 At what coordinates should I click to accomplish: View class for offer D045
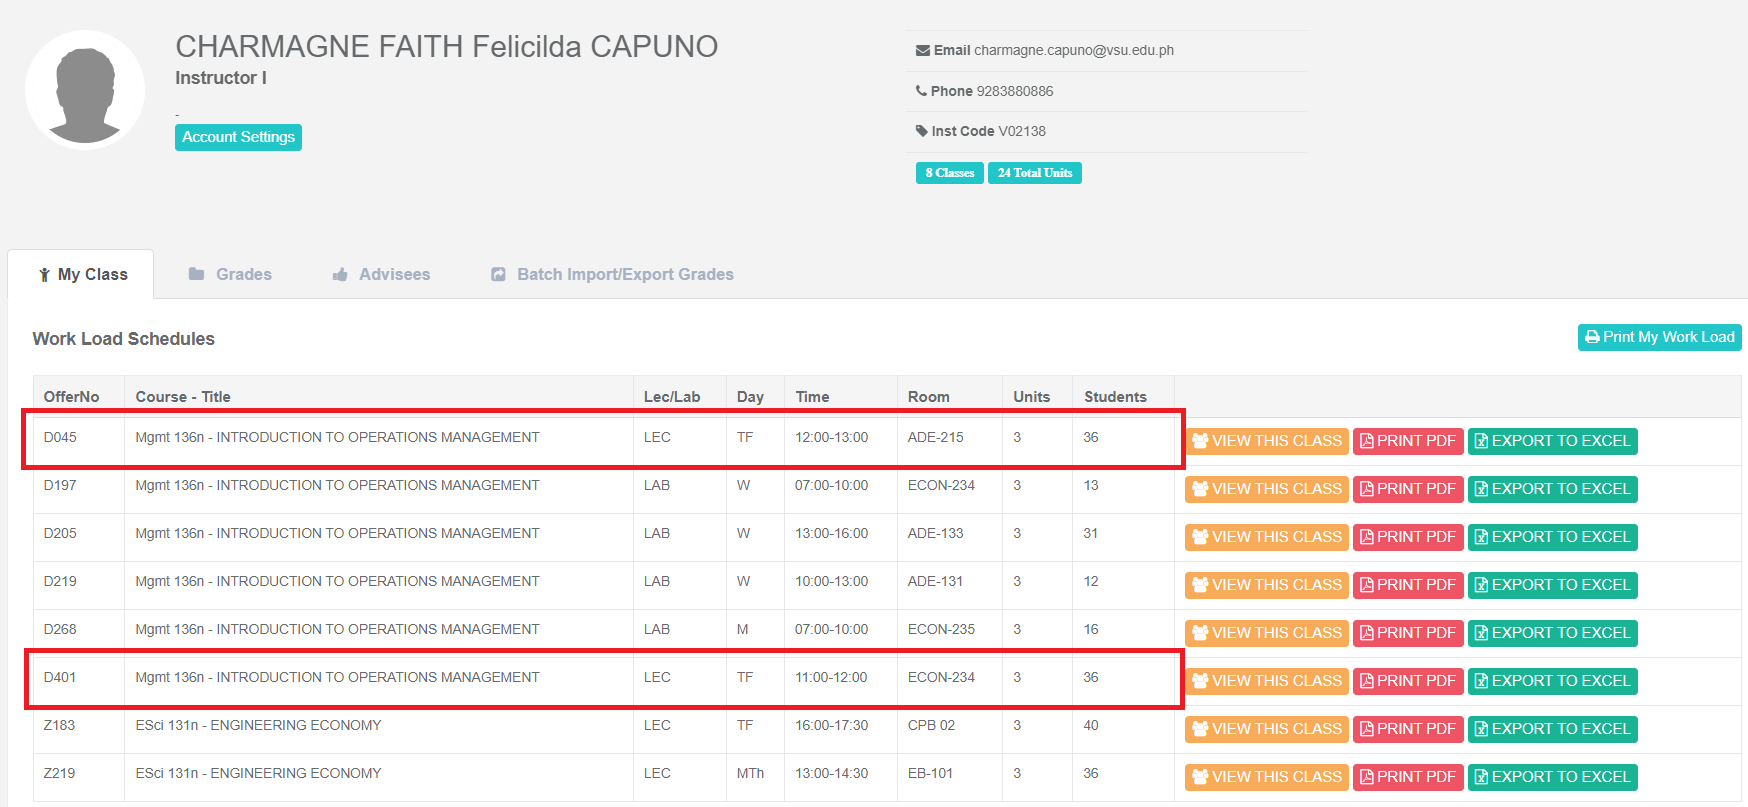click(1266, 441)
